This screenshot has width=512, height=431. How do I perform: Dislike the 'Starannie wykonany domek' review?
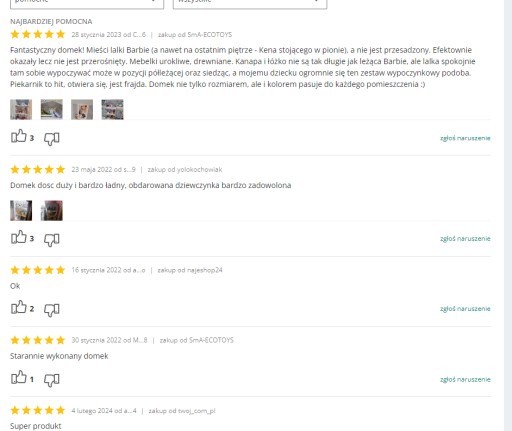52,380
